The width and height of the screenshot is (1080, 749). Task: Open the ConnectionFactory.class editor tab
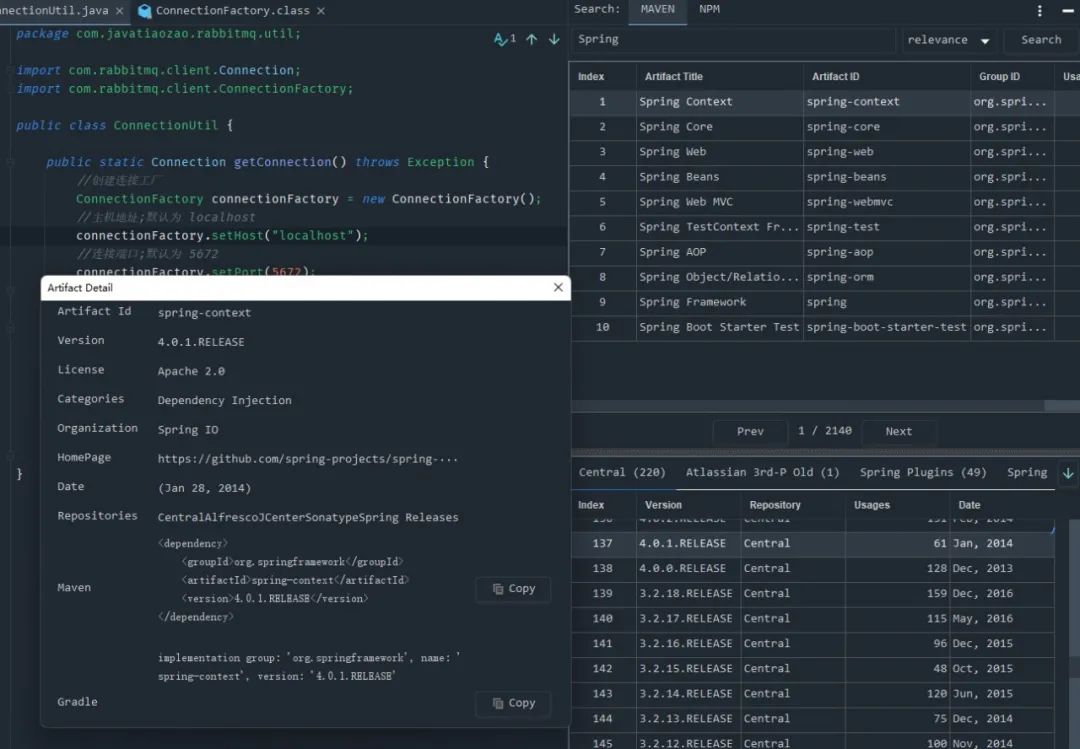(232, 11)
